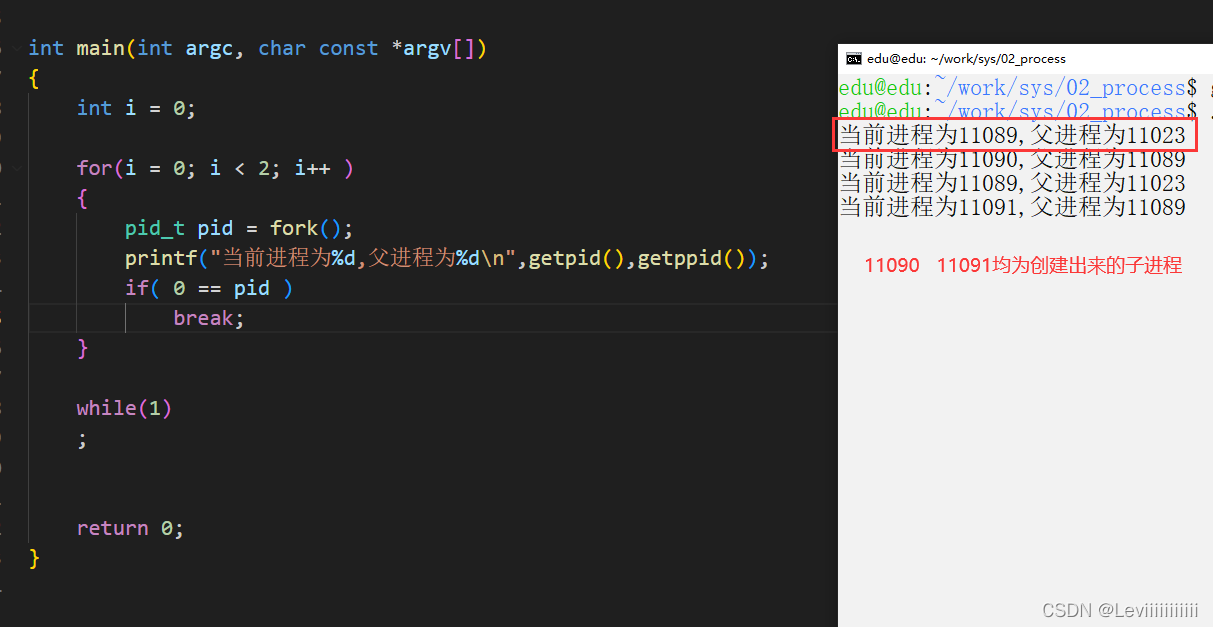Click the 'for' keyword in the loop header
1213x627 pixels.
[x=94, y=168]
